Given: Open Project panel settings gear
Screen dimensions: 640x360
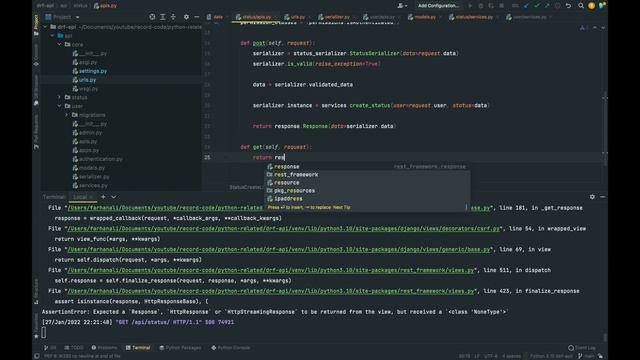Looking at the screenshot, I should (186, 17).
